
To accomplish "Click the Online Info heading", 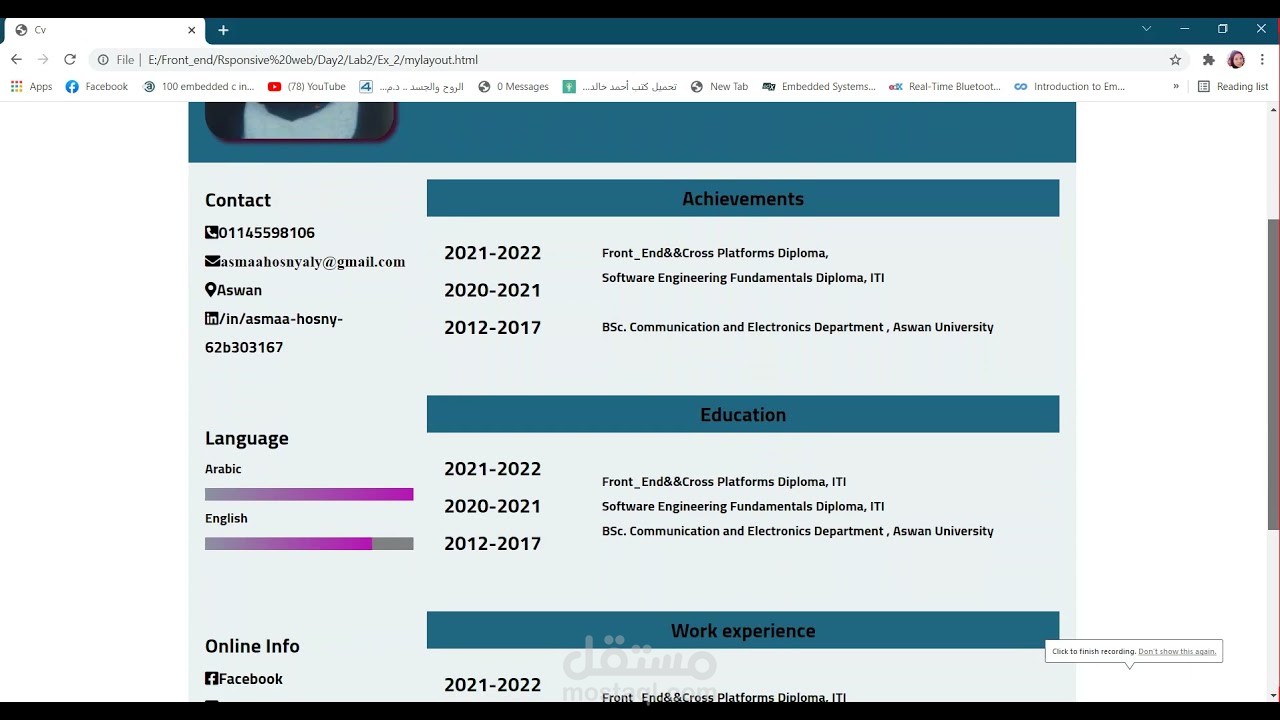I will coord(252,646).
